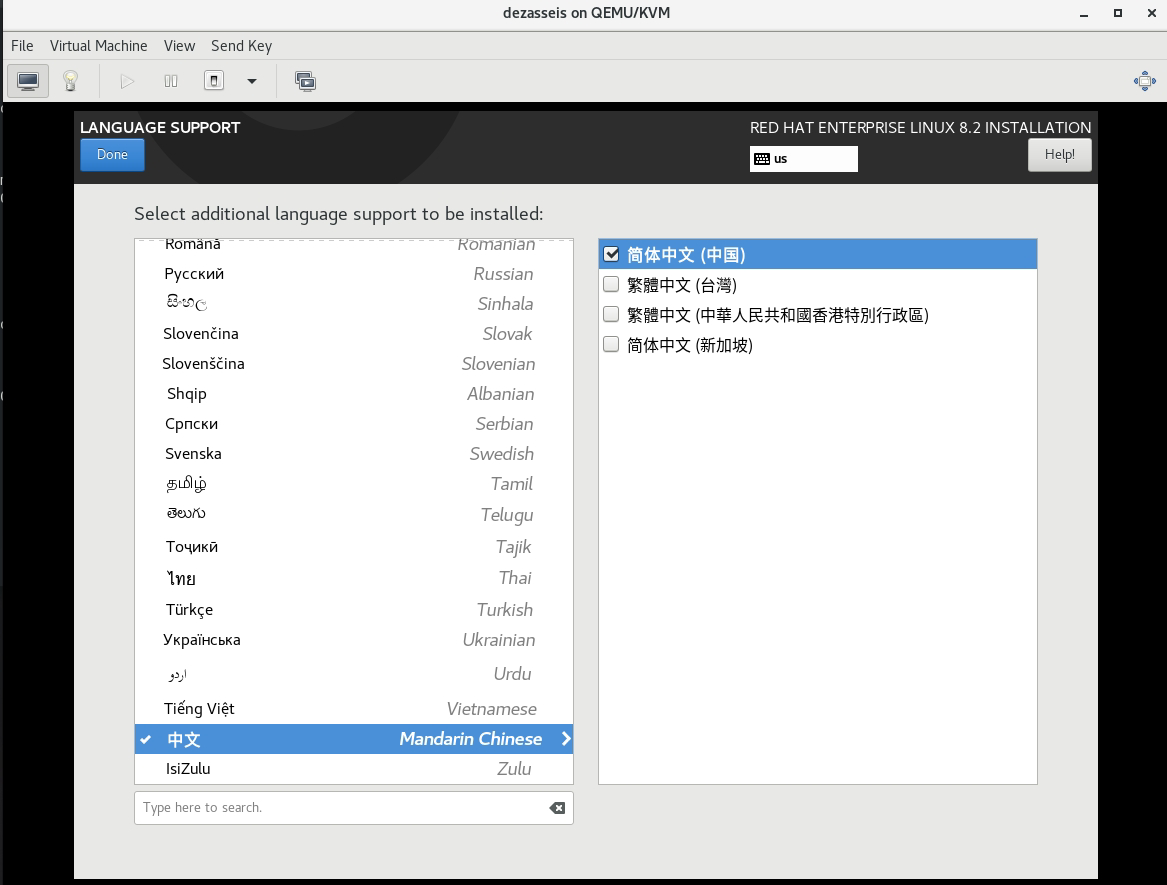Select Swedish (Svenska) row

click(354, 454)
